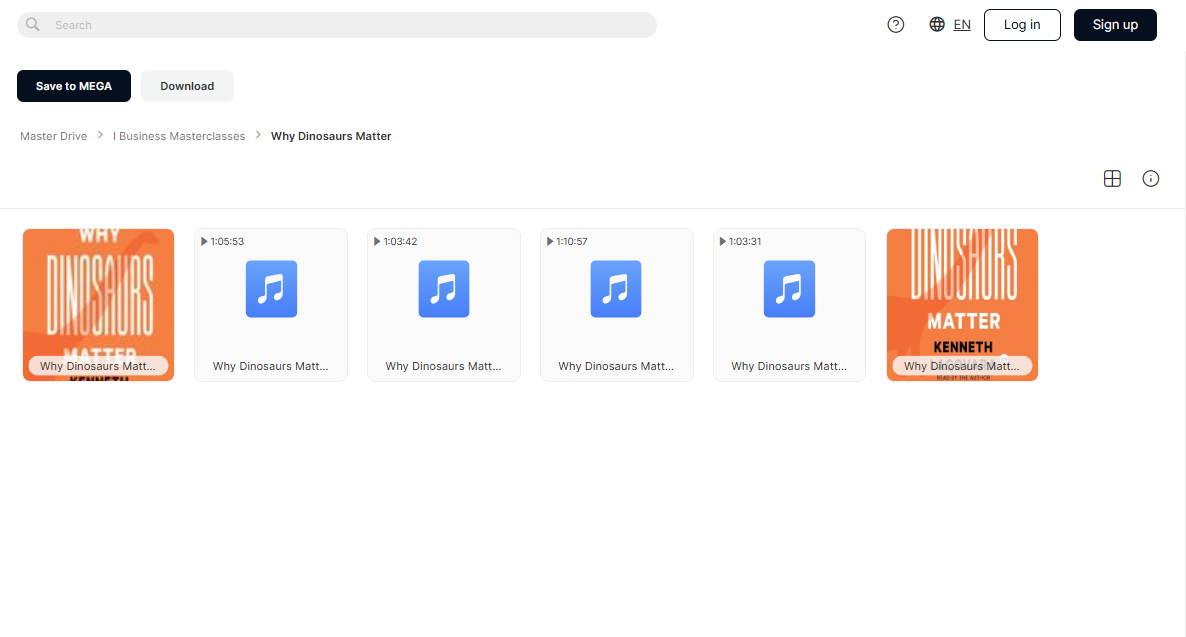Switch view with the grid layout icon
The width and height of the screenshot is (1186, 637).
tap(1112, 179)
